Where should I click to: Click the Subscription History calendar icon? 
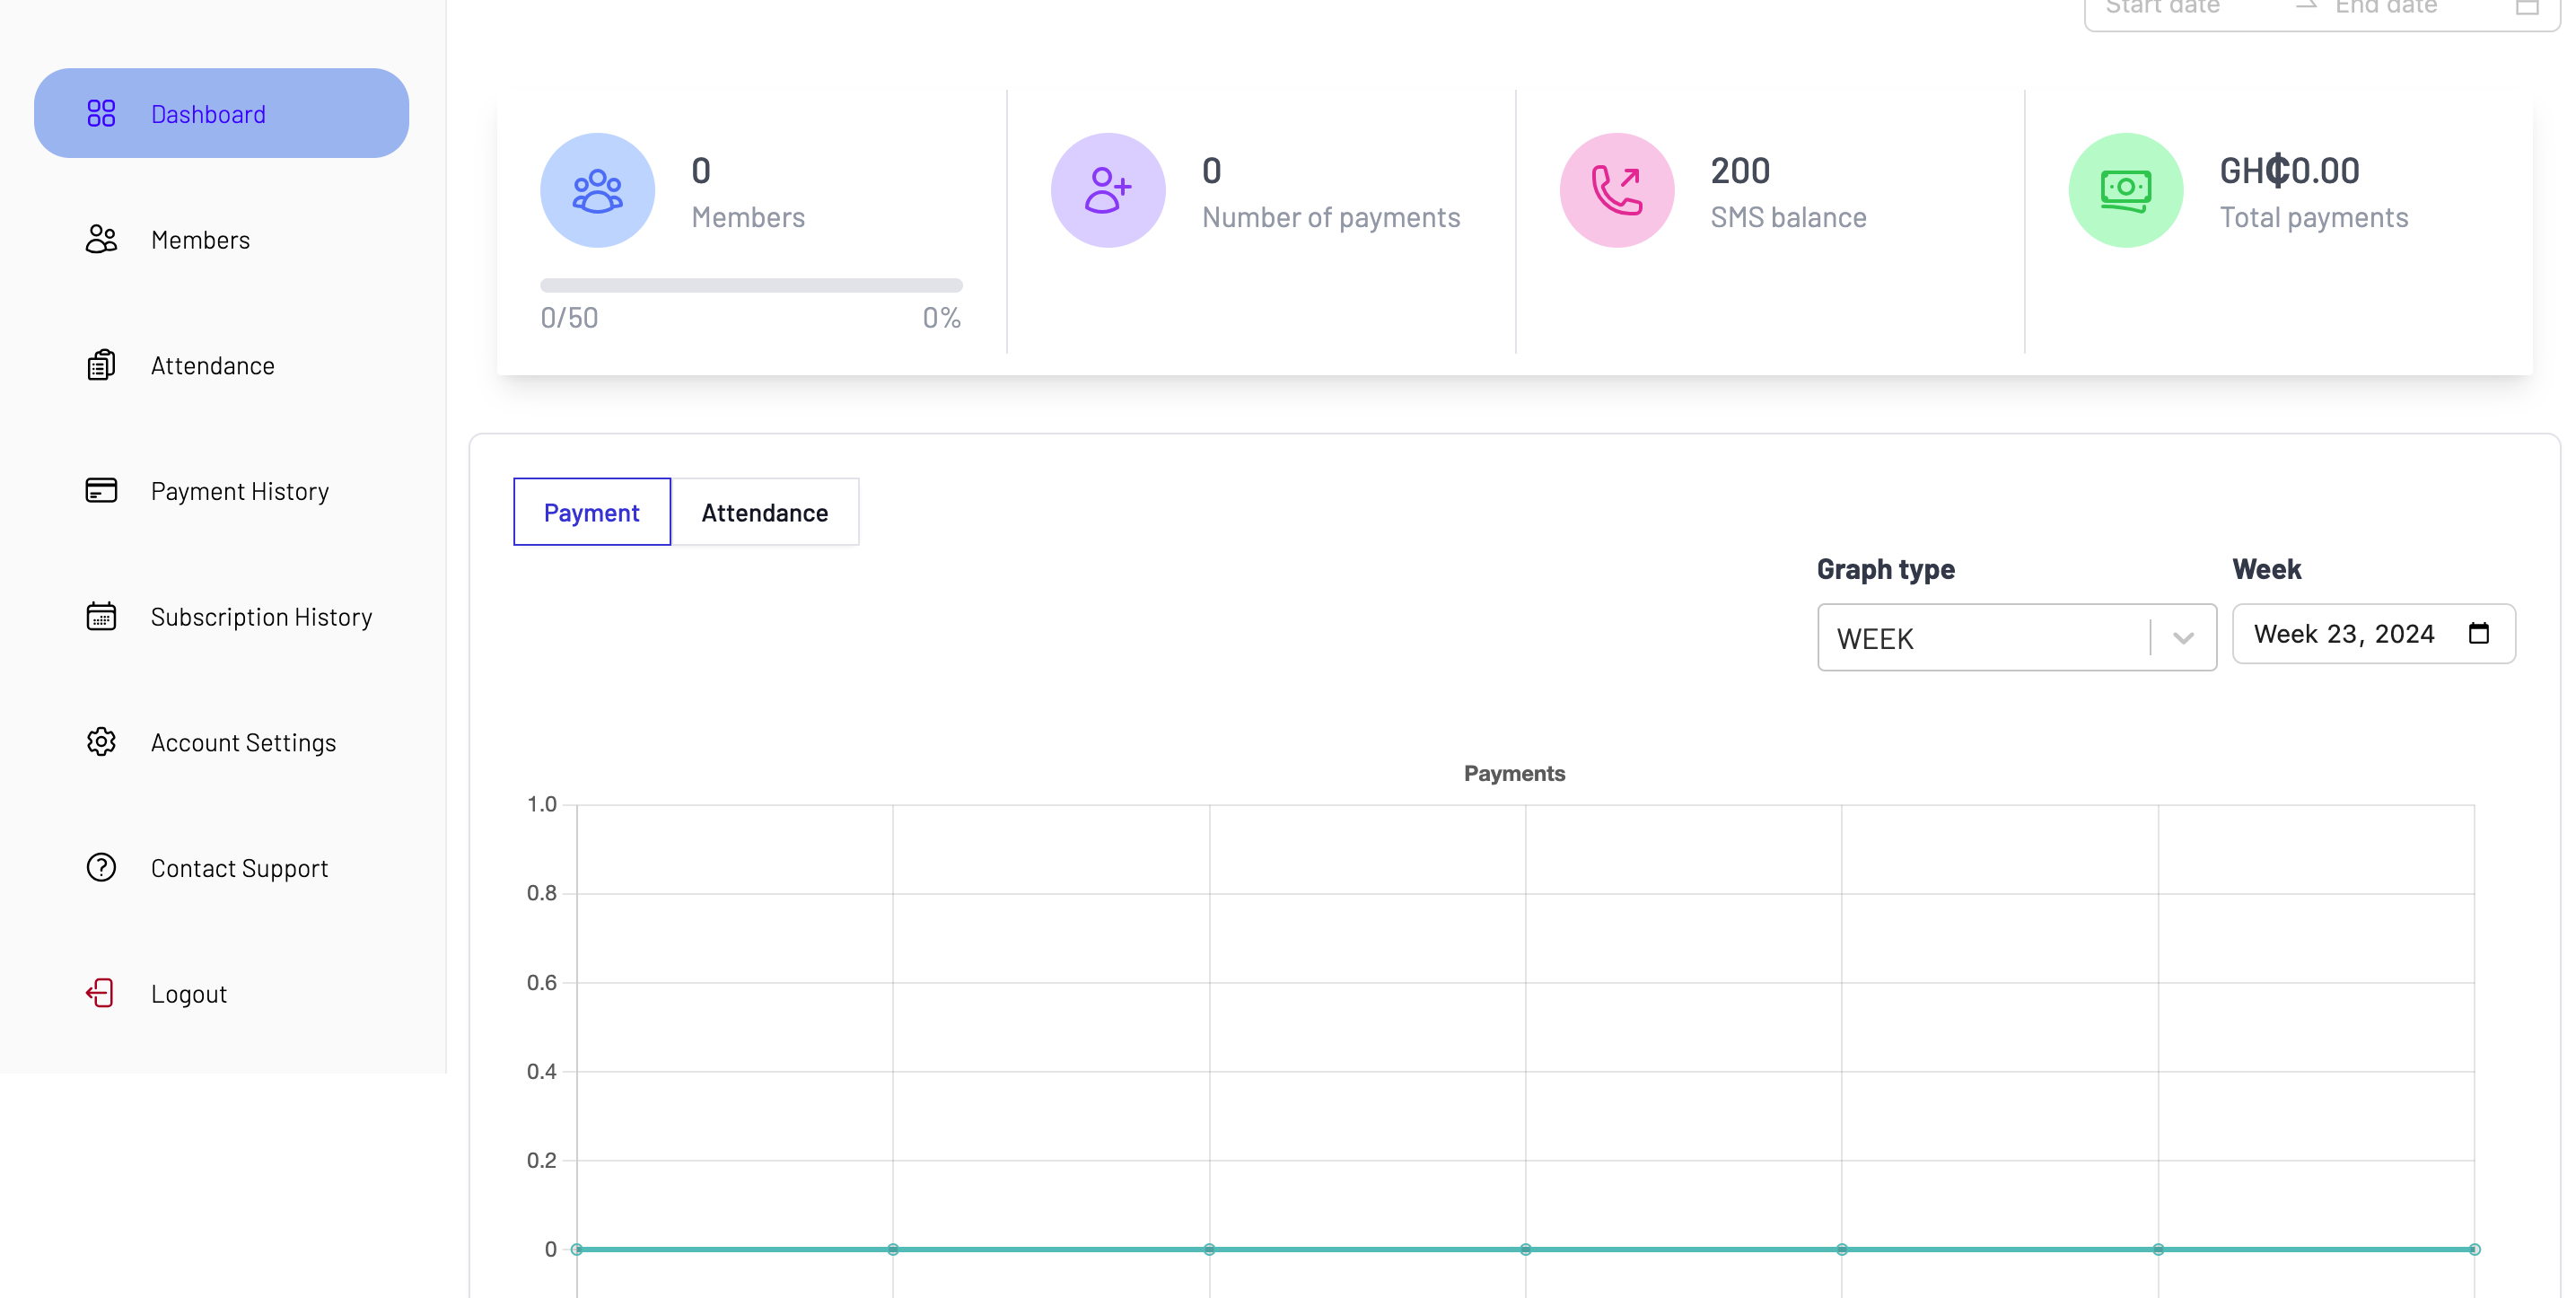pyautogui.click(x=101, y=616)
